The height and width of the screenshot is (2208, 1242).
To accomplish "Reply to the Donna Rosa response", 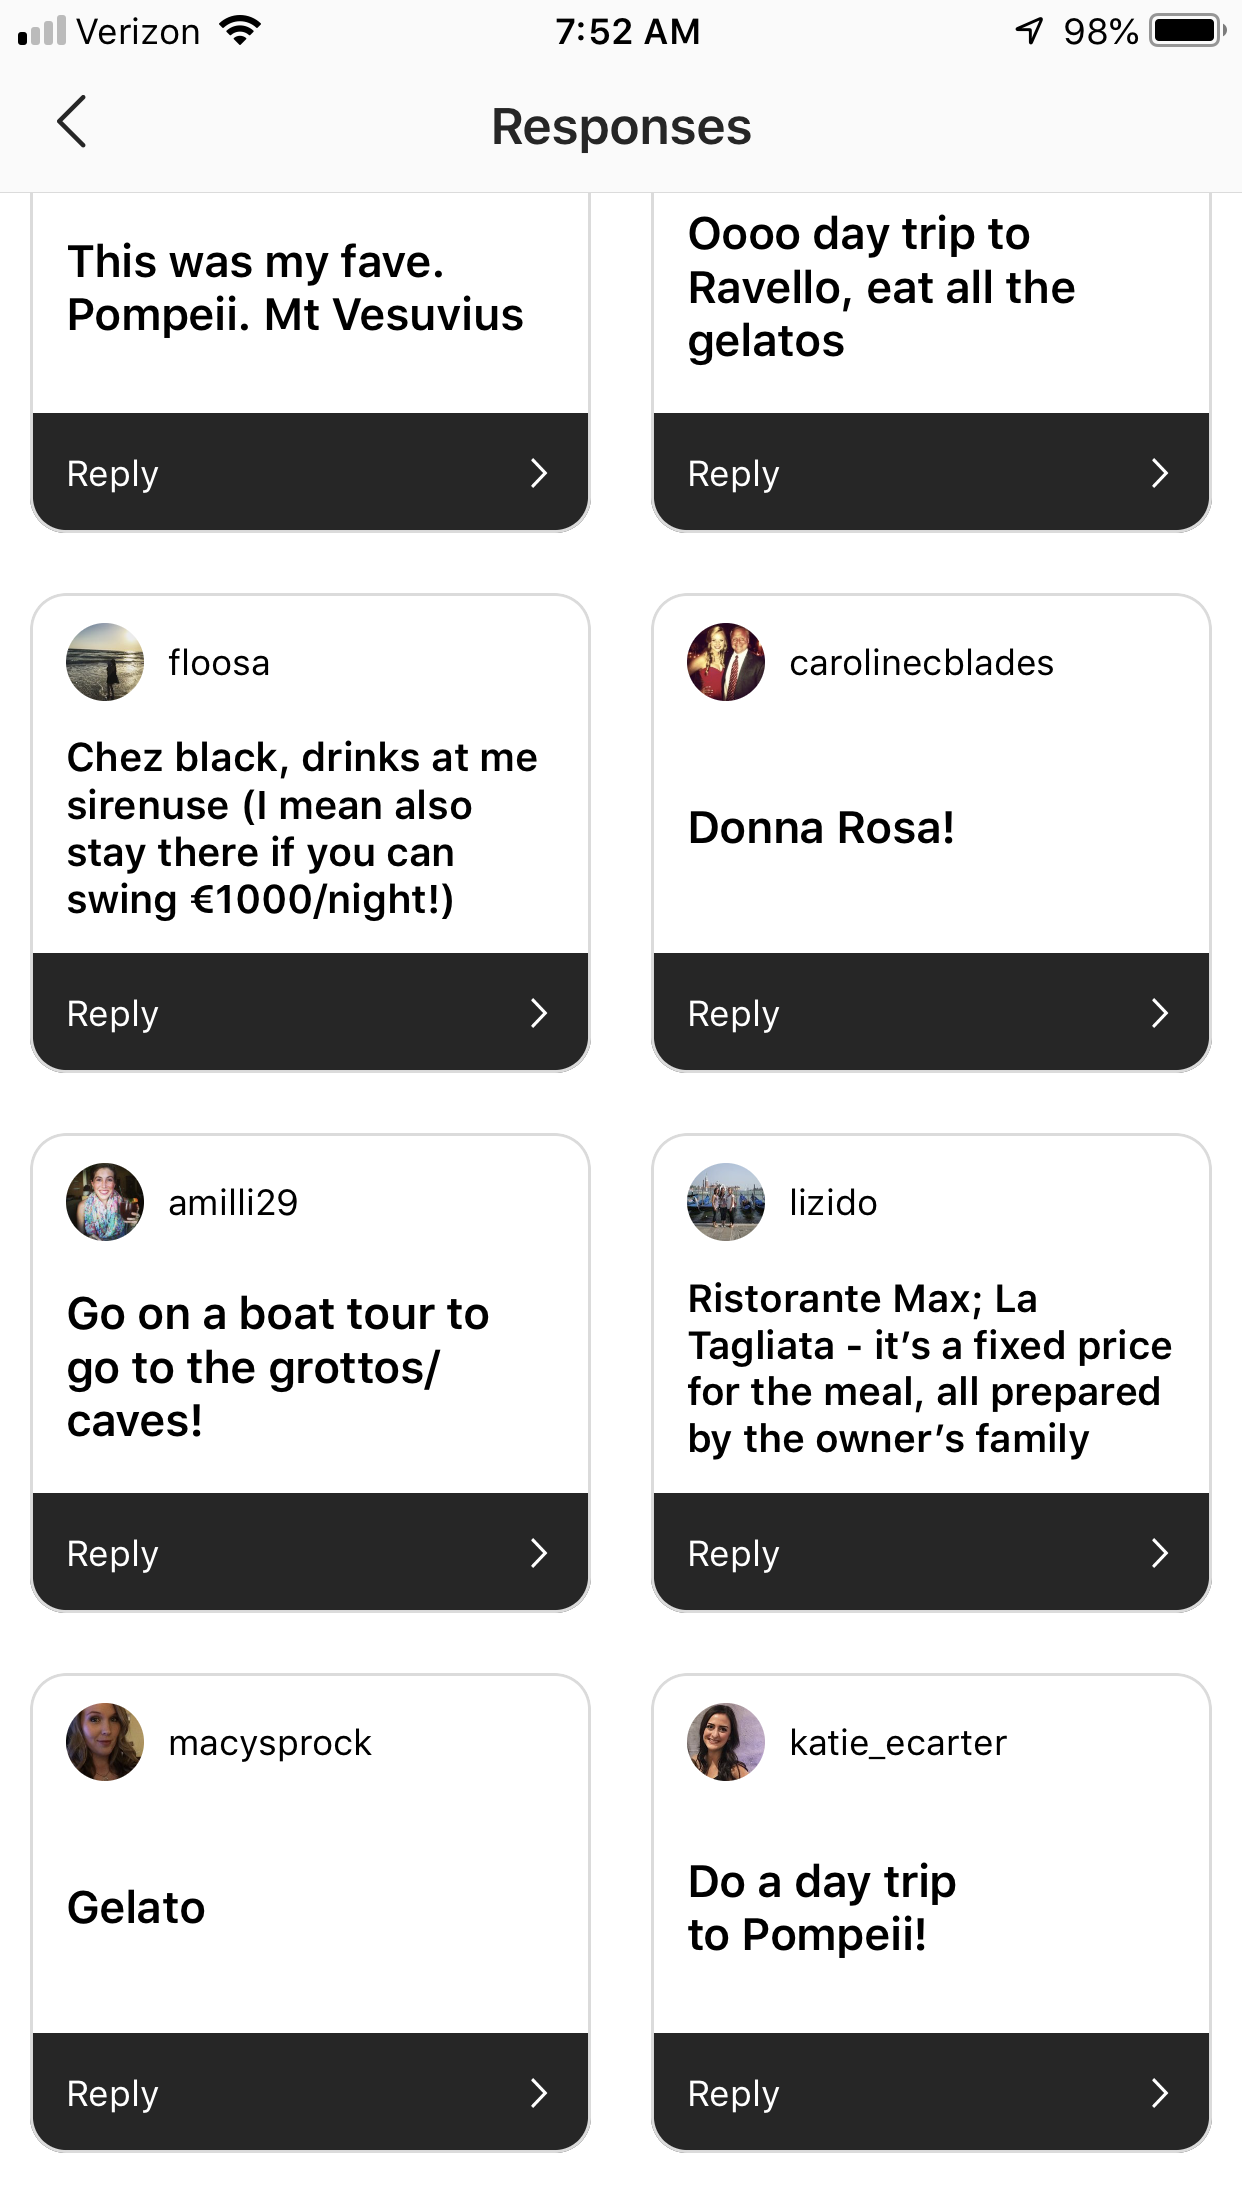I will 930,1012.
